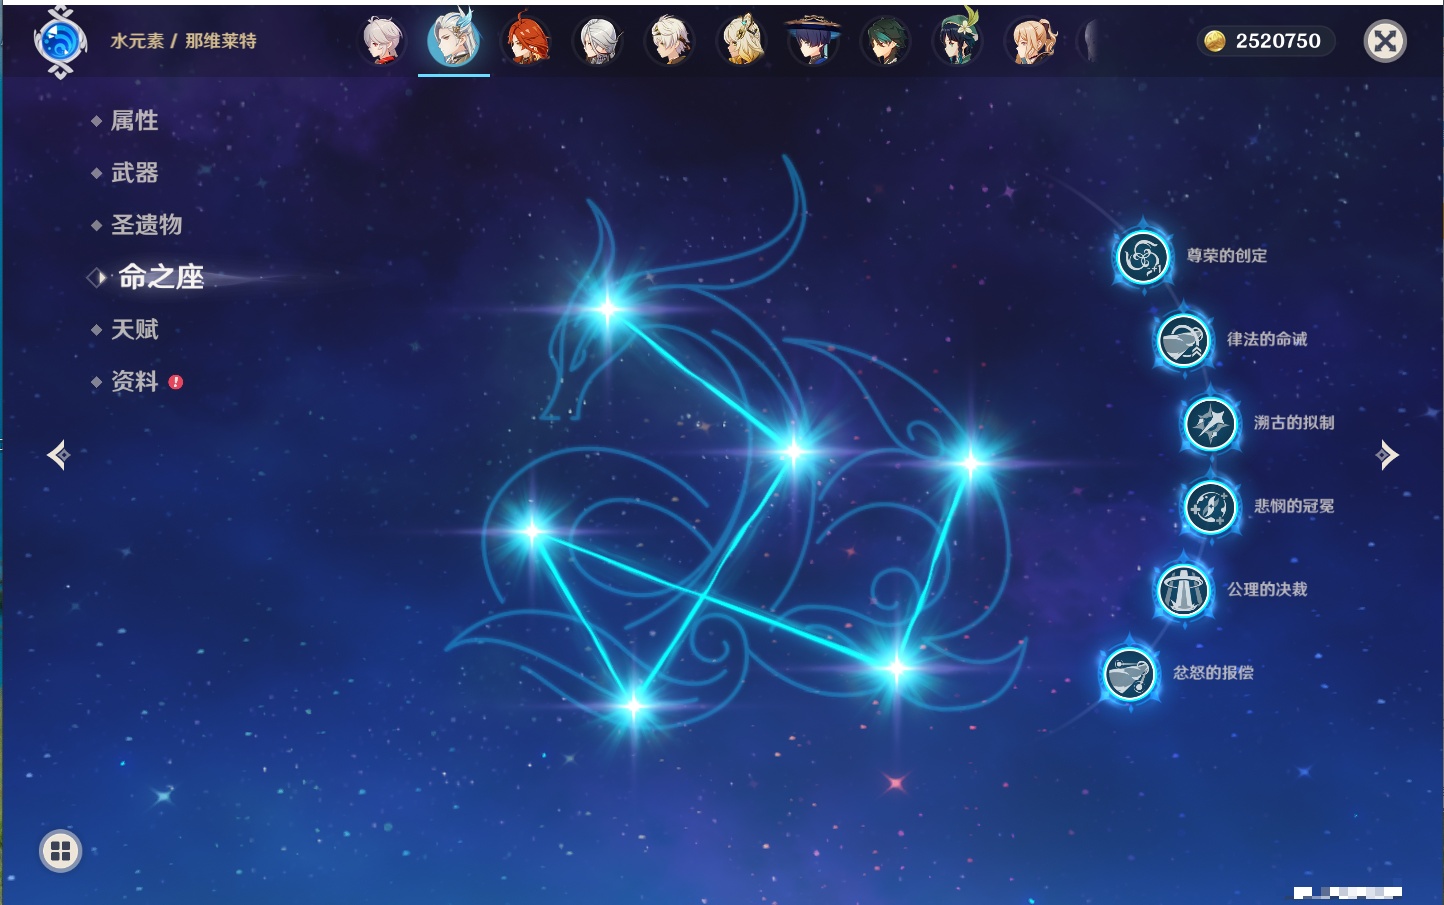Go to next character with right arrow

(1387, 455)
